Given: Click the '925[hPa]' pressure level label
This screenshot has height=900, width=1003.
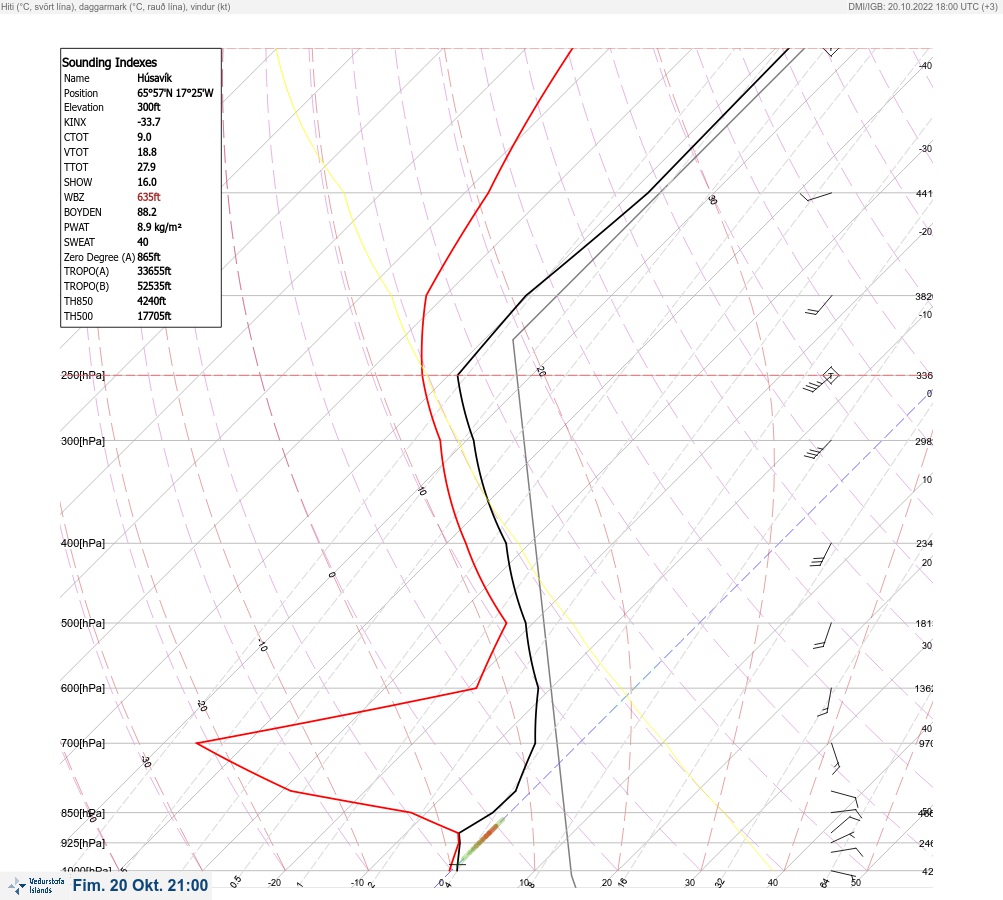Looking at the screenshot, I should pyautogui.click(x=83, y=843).
